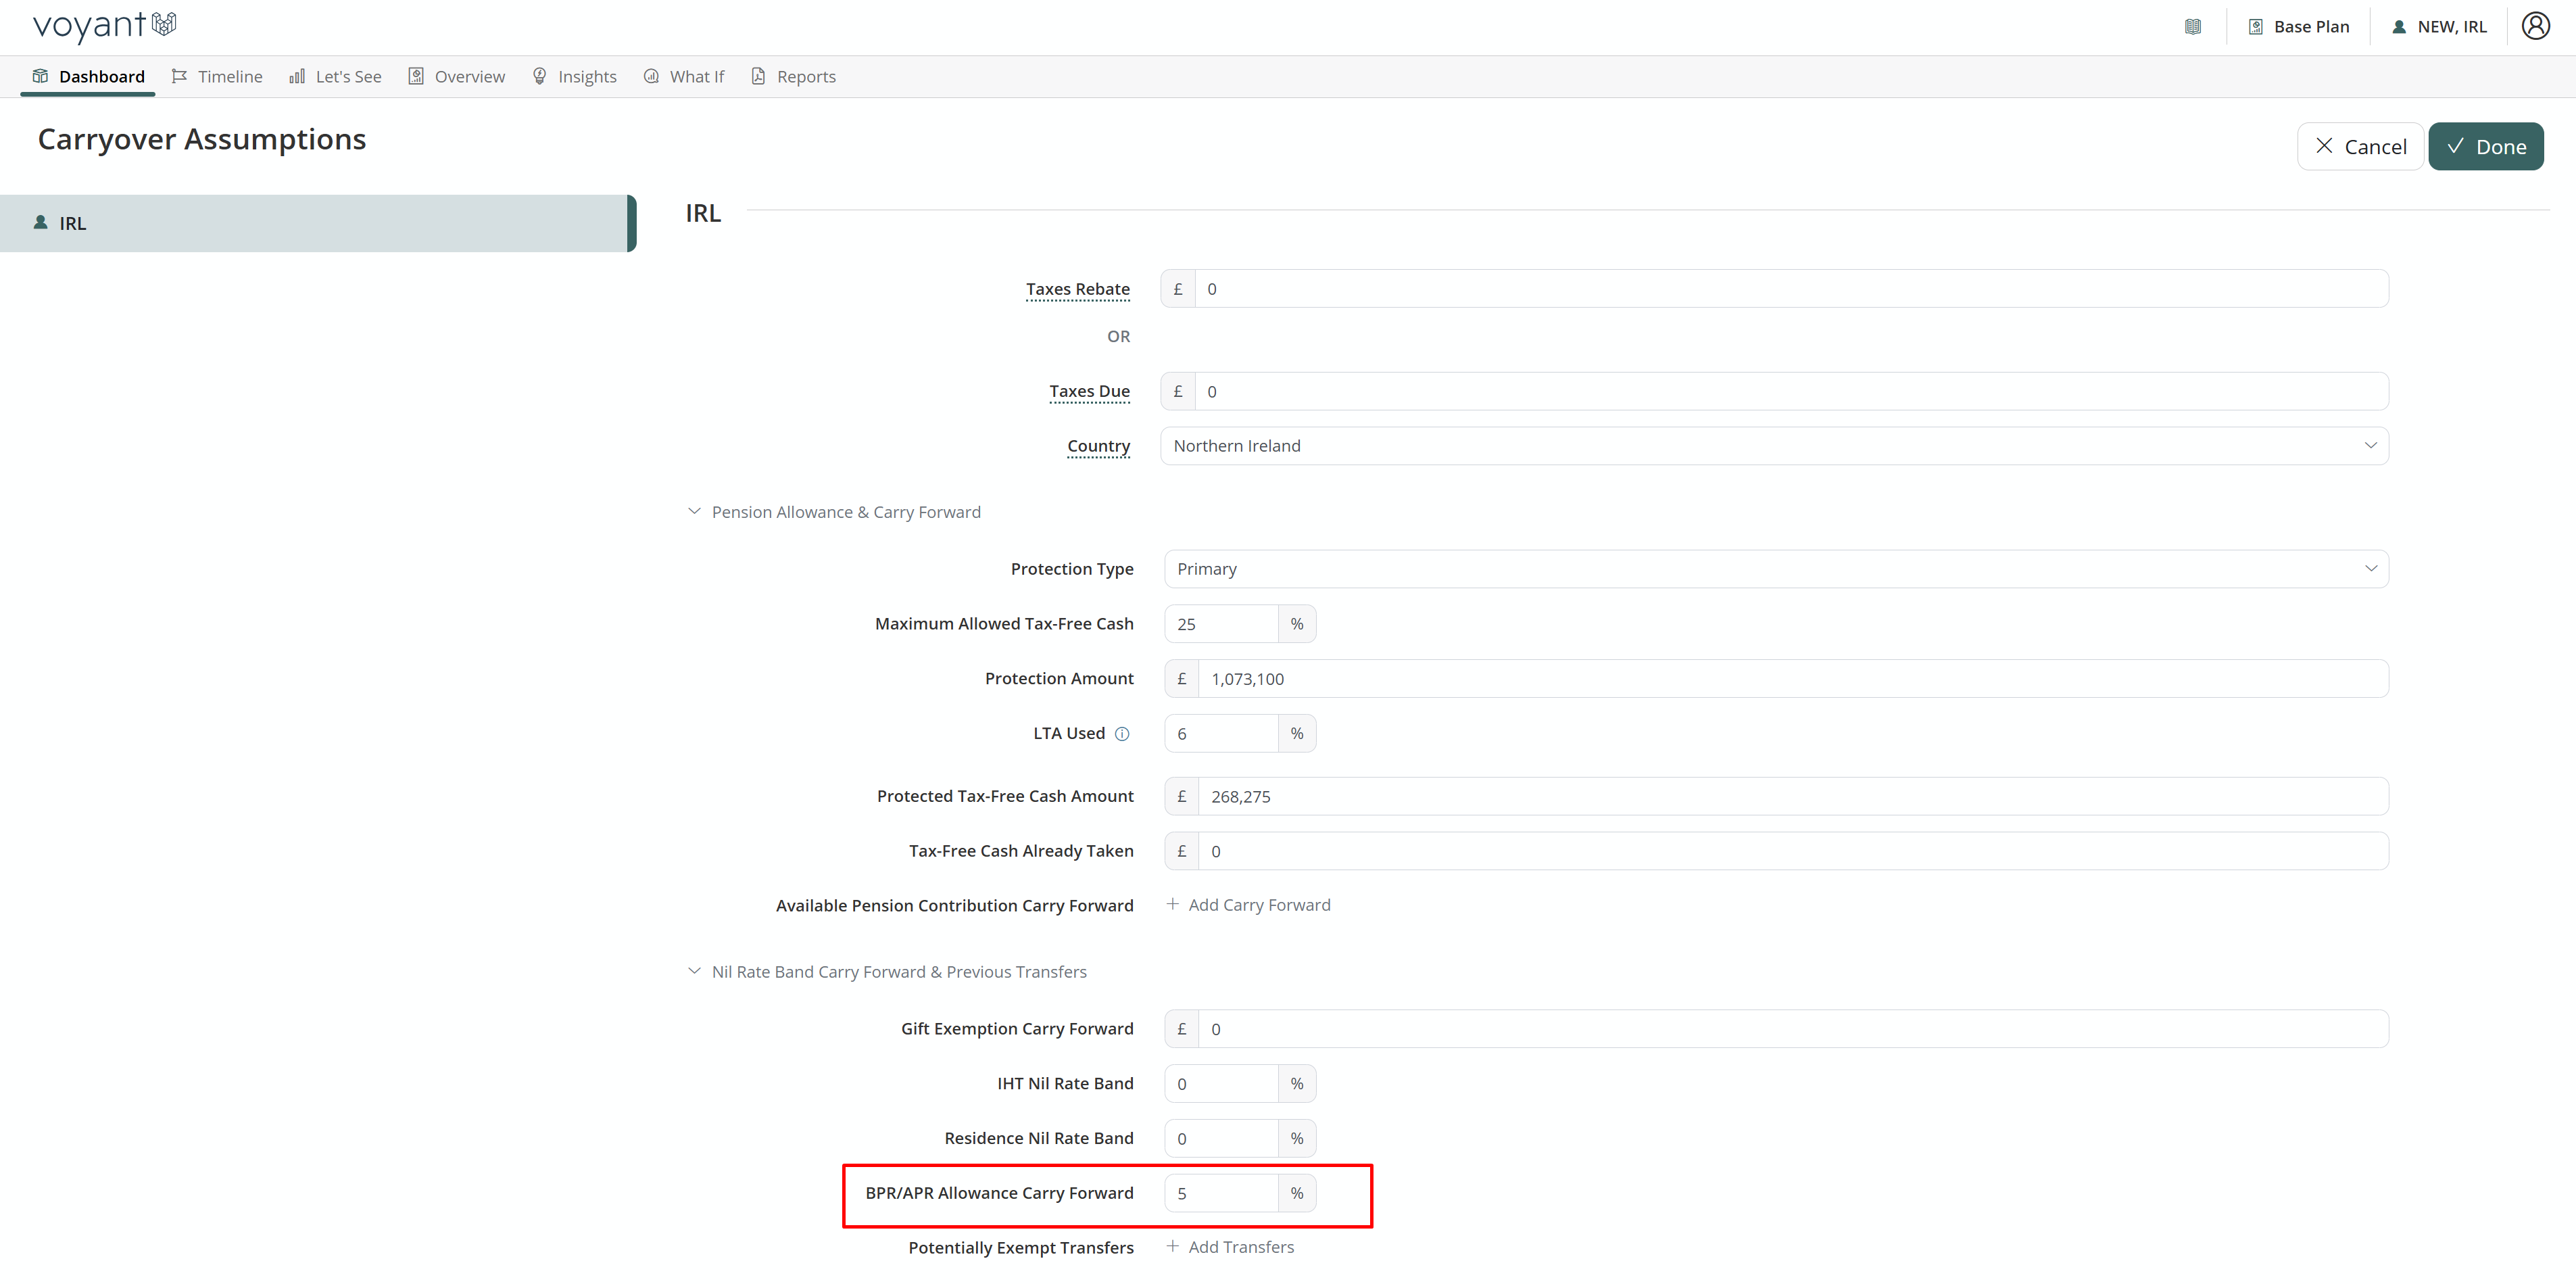
Task: Open the What If tab
Action: click(684, 77)
